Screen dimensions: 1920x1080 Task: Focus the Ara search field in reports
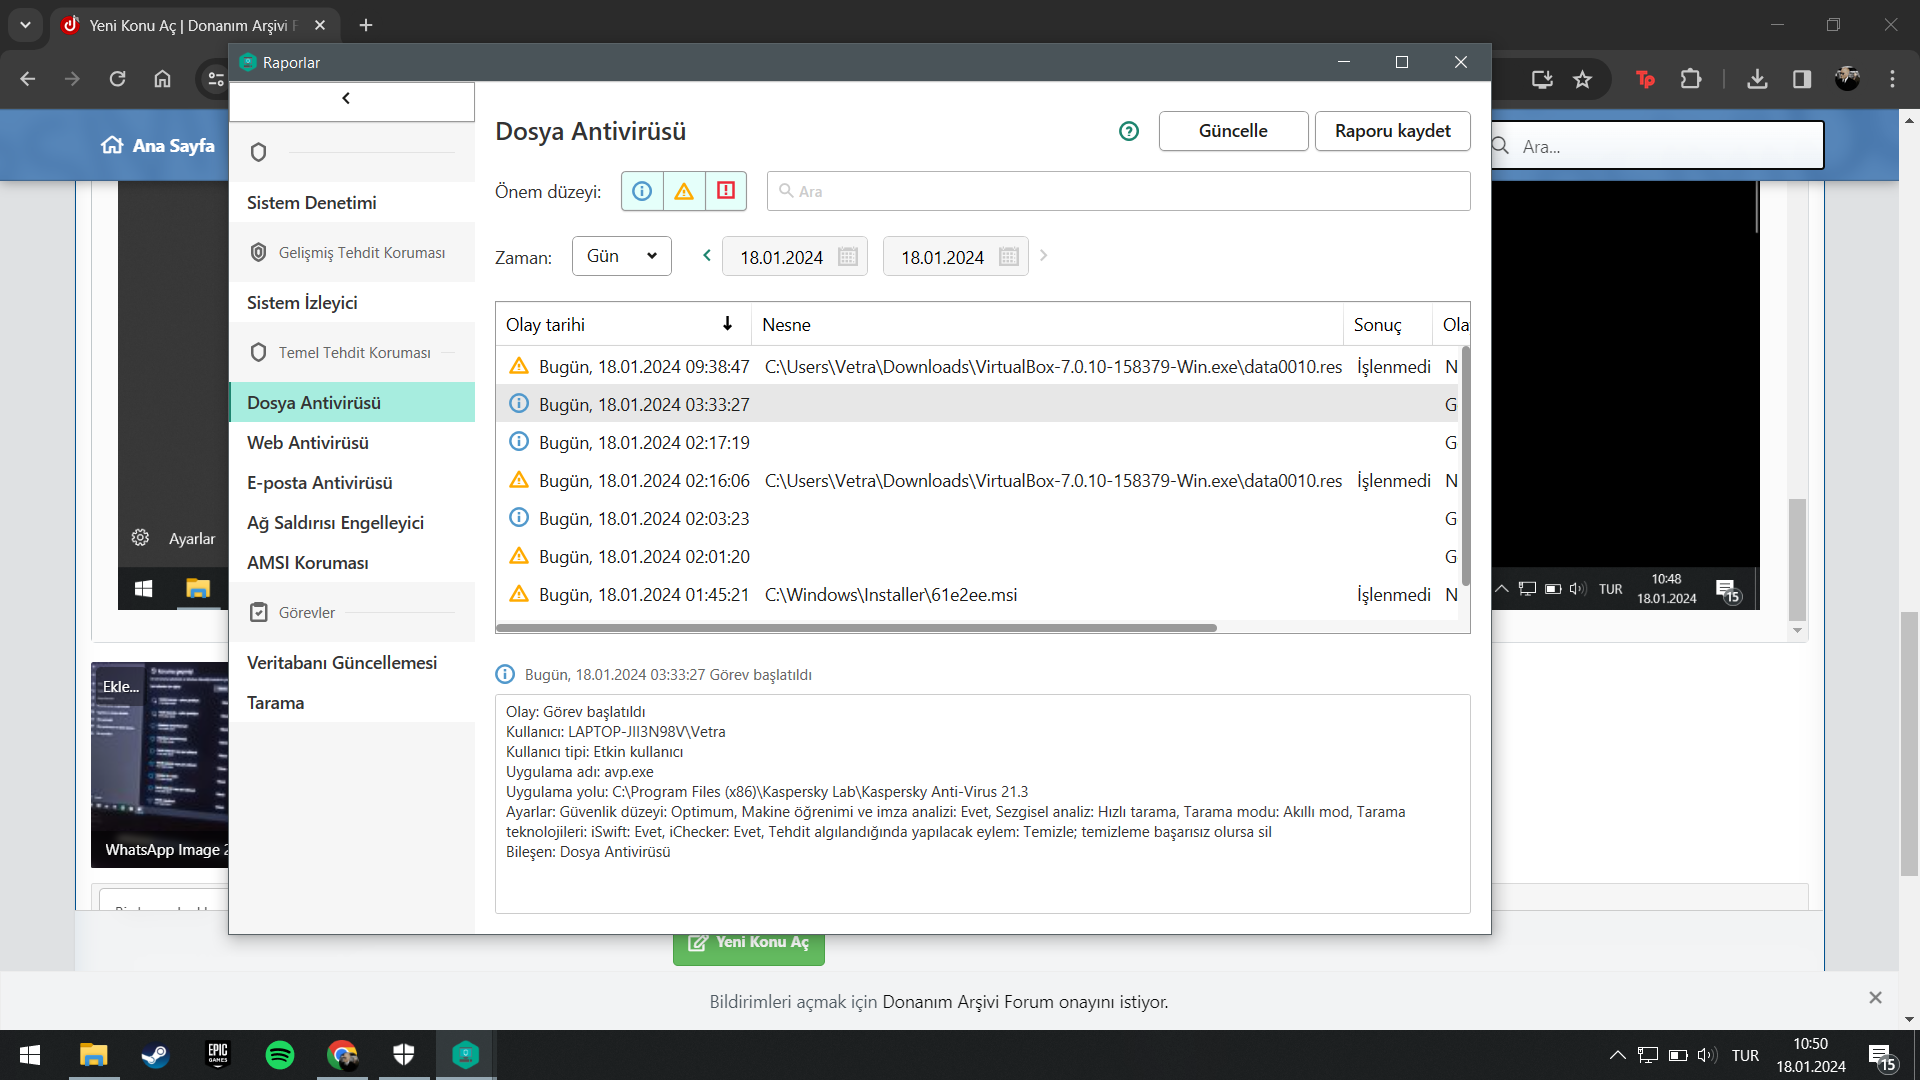tap(1118, 191)
